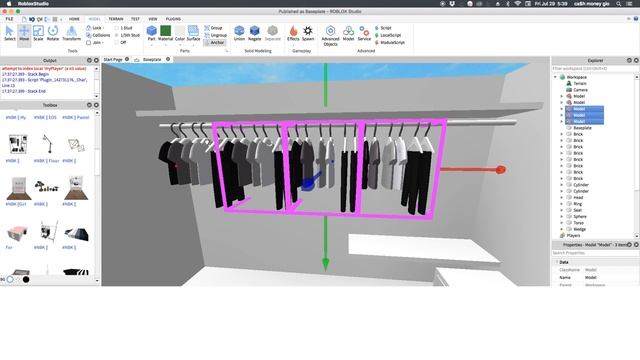Click the Name property value Model
The width and height of the screenshot is (640, 360).
point(591,277)
